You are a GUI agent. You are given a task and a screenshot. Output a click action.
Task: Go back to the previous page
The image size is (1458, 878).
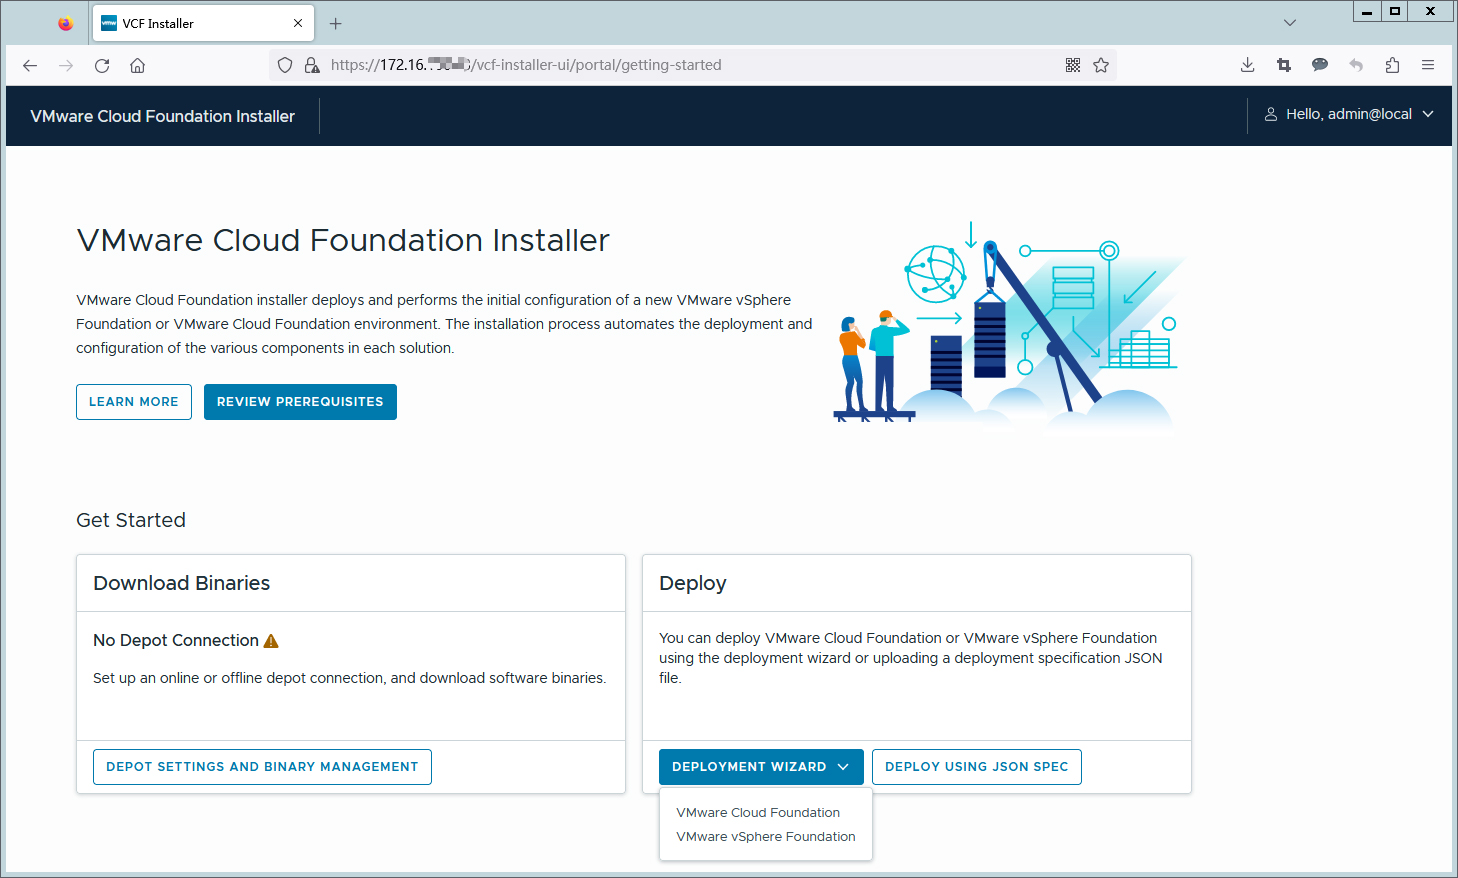[x=30, y=65]
